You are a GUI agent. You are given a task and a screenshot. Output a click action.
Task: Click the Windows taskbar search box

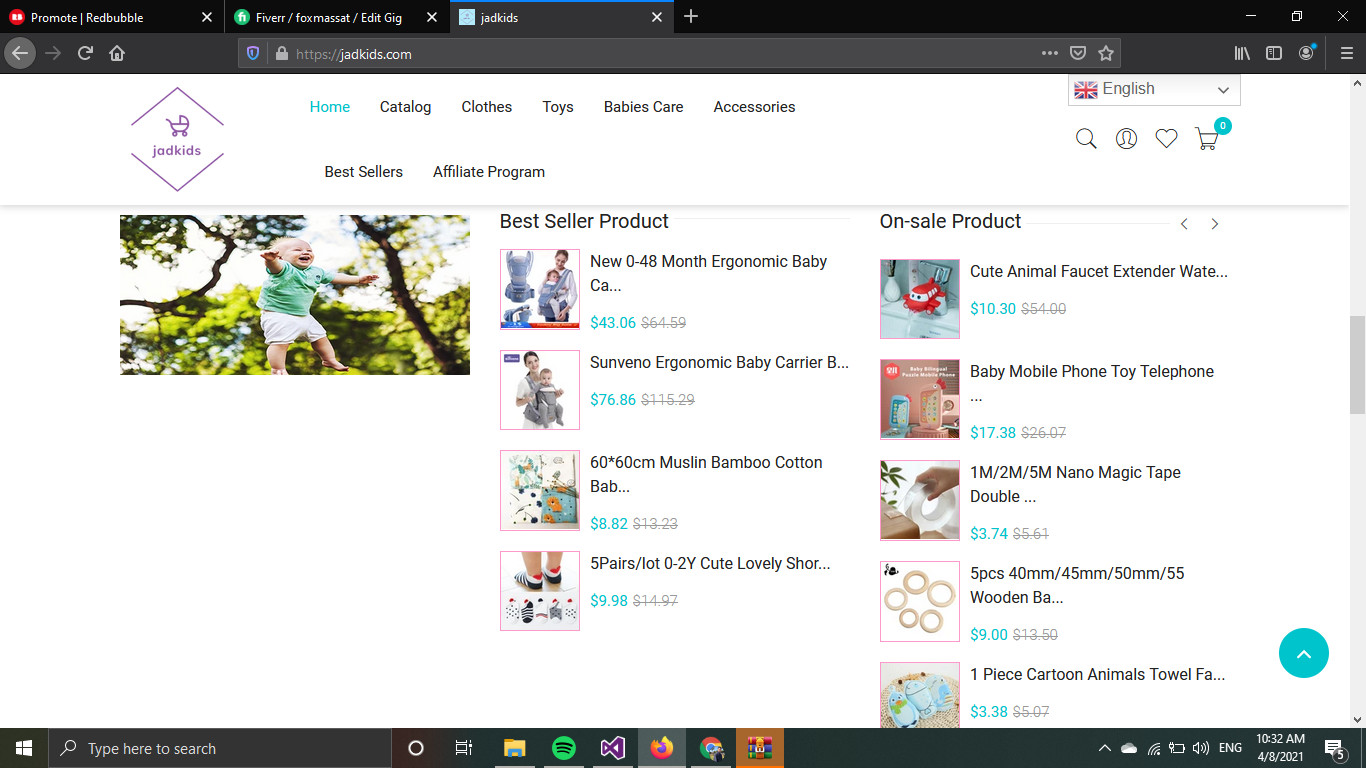220,748
